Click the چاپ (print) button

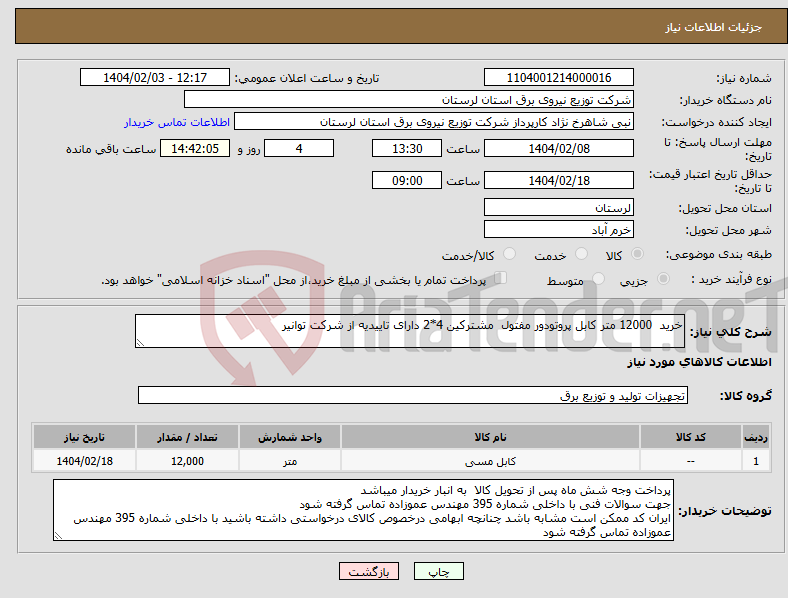(438, 571)
